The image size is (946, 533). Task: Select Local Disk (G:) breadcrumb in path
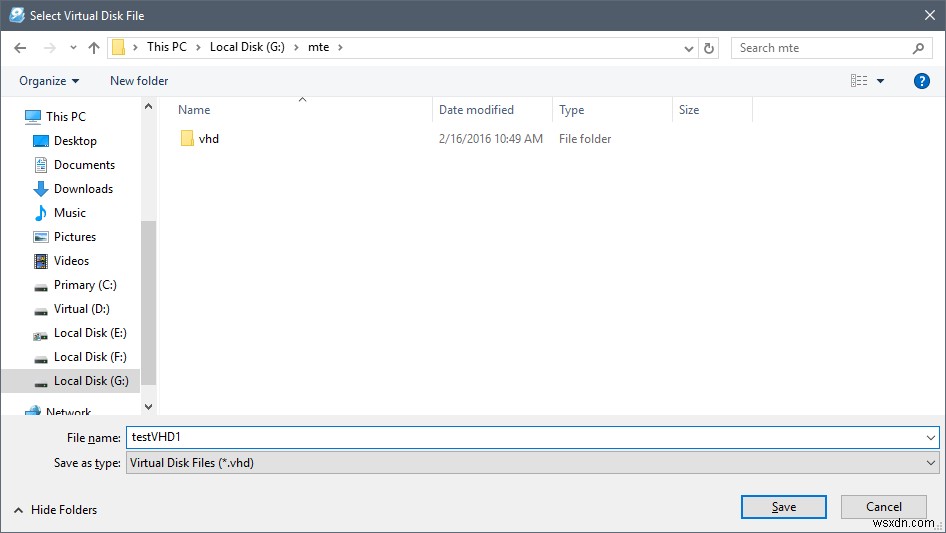point(247,47)
